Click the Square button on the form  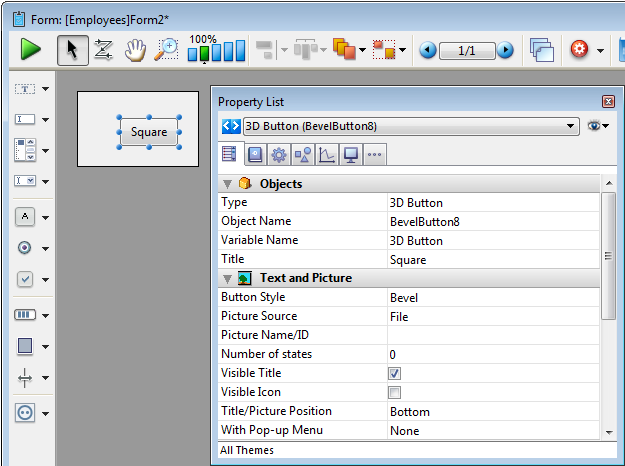[149, 132]
